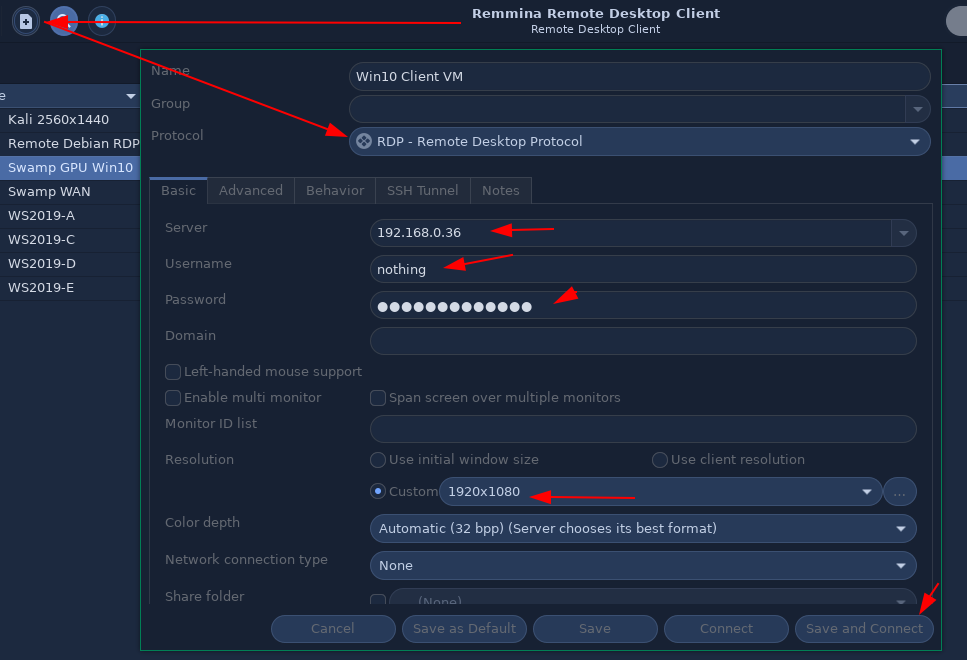Open the Color depth dropdown

(x=643, y=529)
